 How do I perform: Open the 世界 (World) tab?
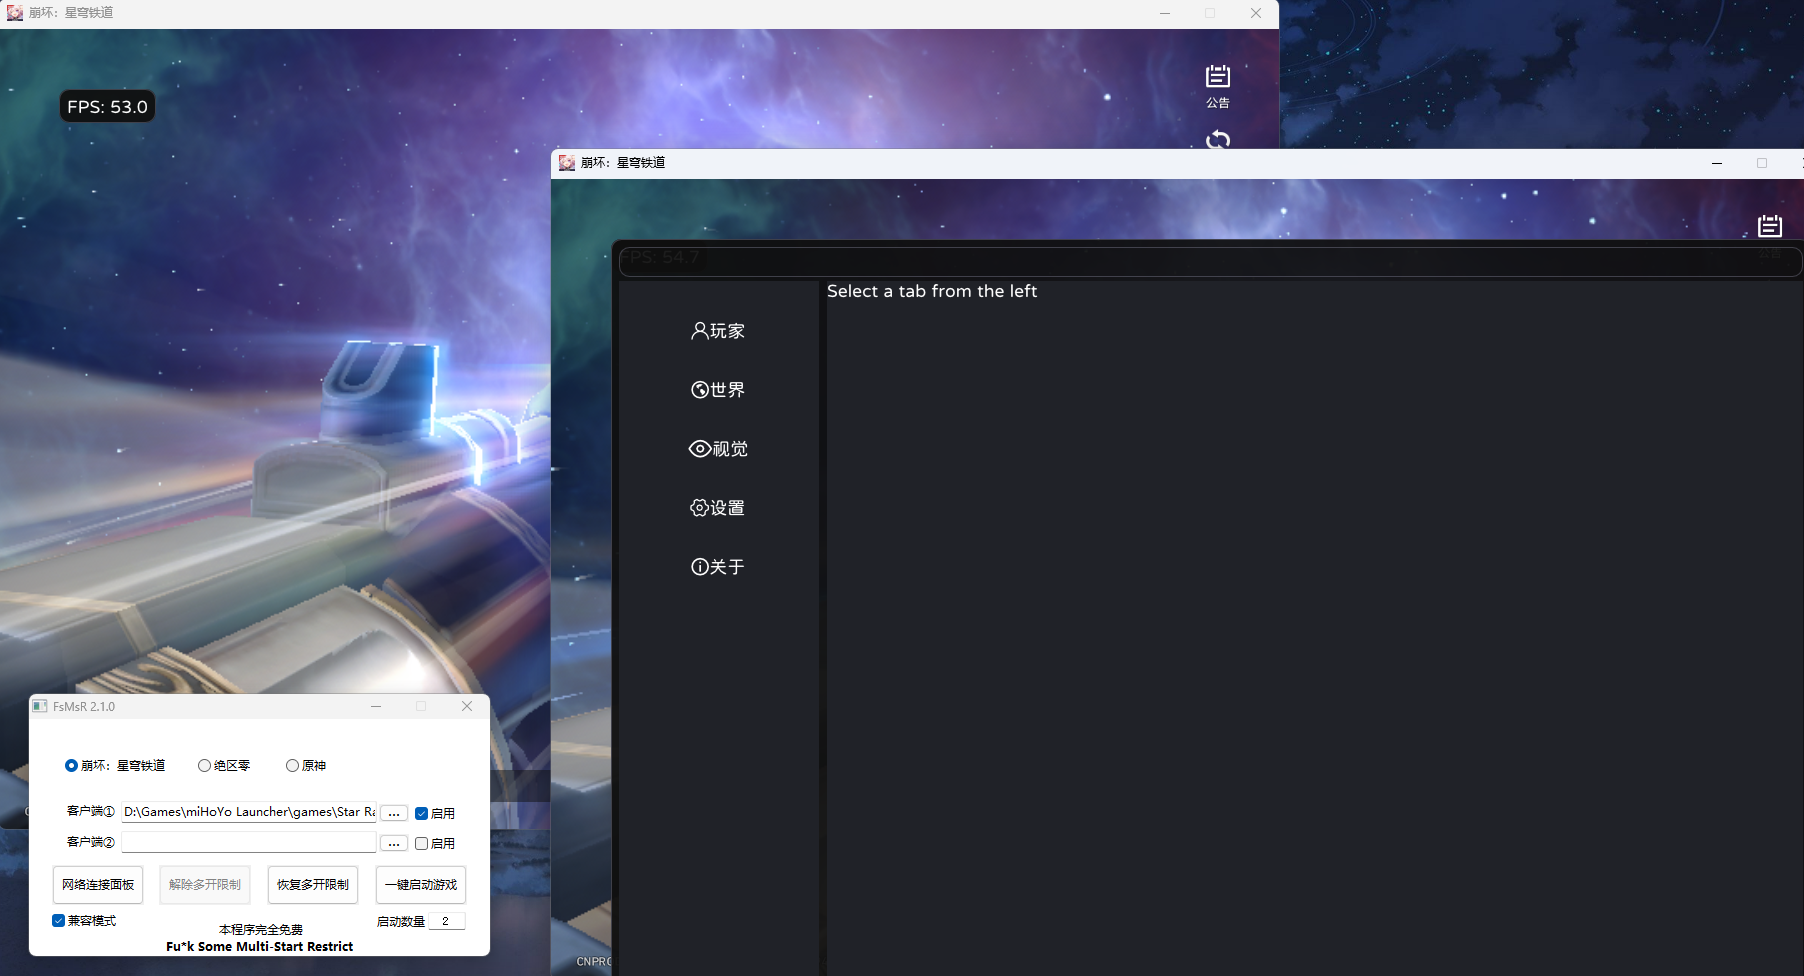click(718, 390)
